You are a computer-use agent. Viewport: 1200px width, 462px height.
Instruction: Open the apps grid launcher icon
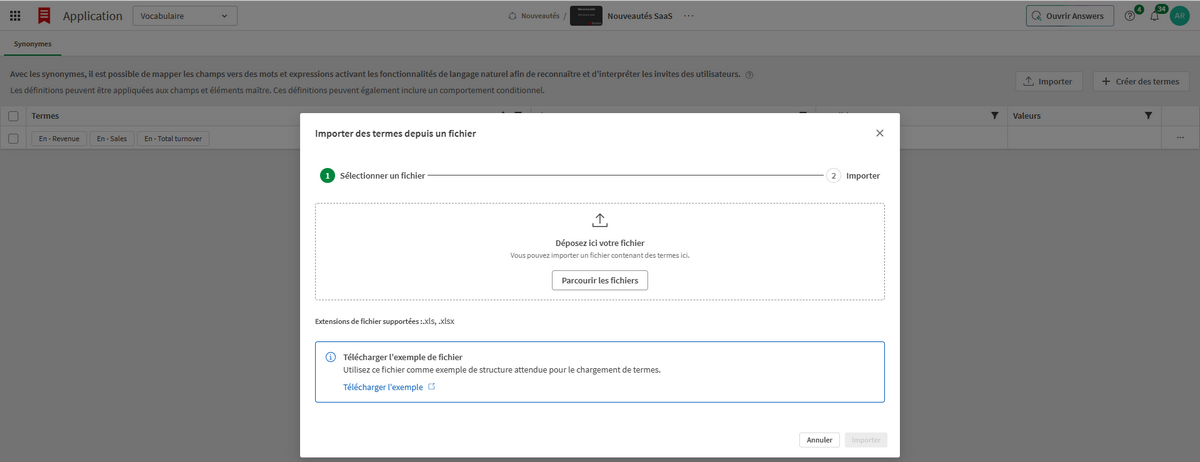tap(15, 16)
